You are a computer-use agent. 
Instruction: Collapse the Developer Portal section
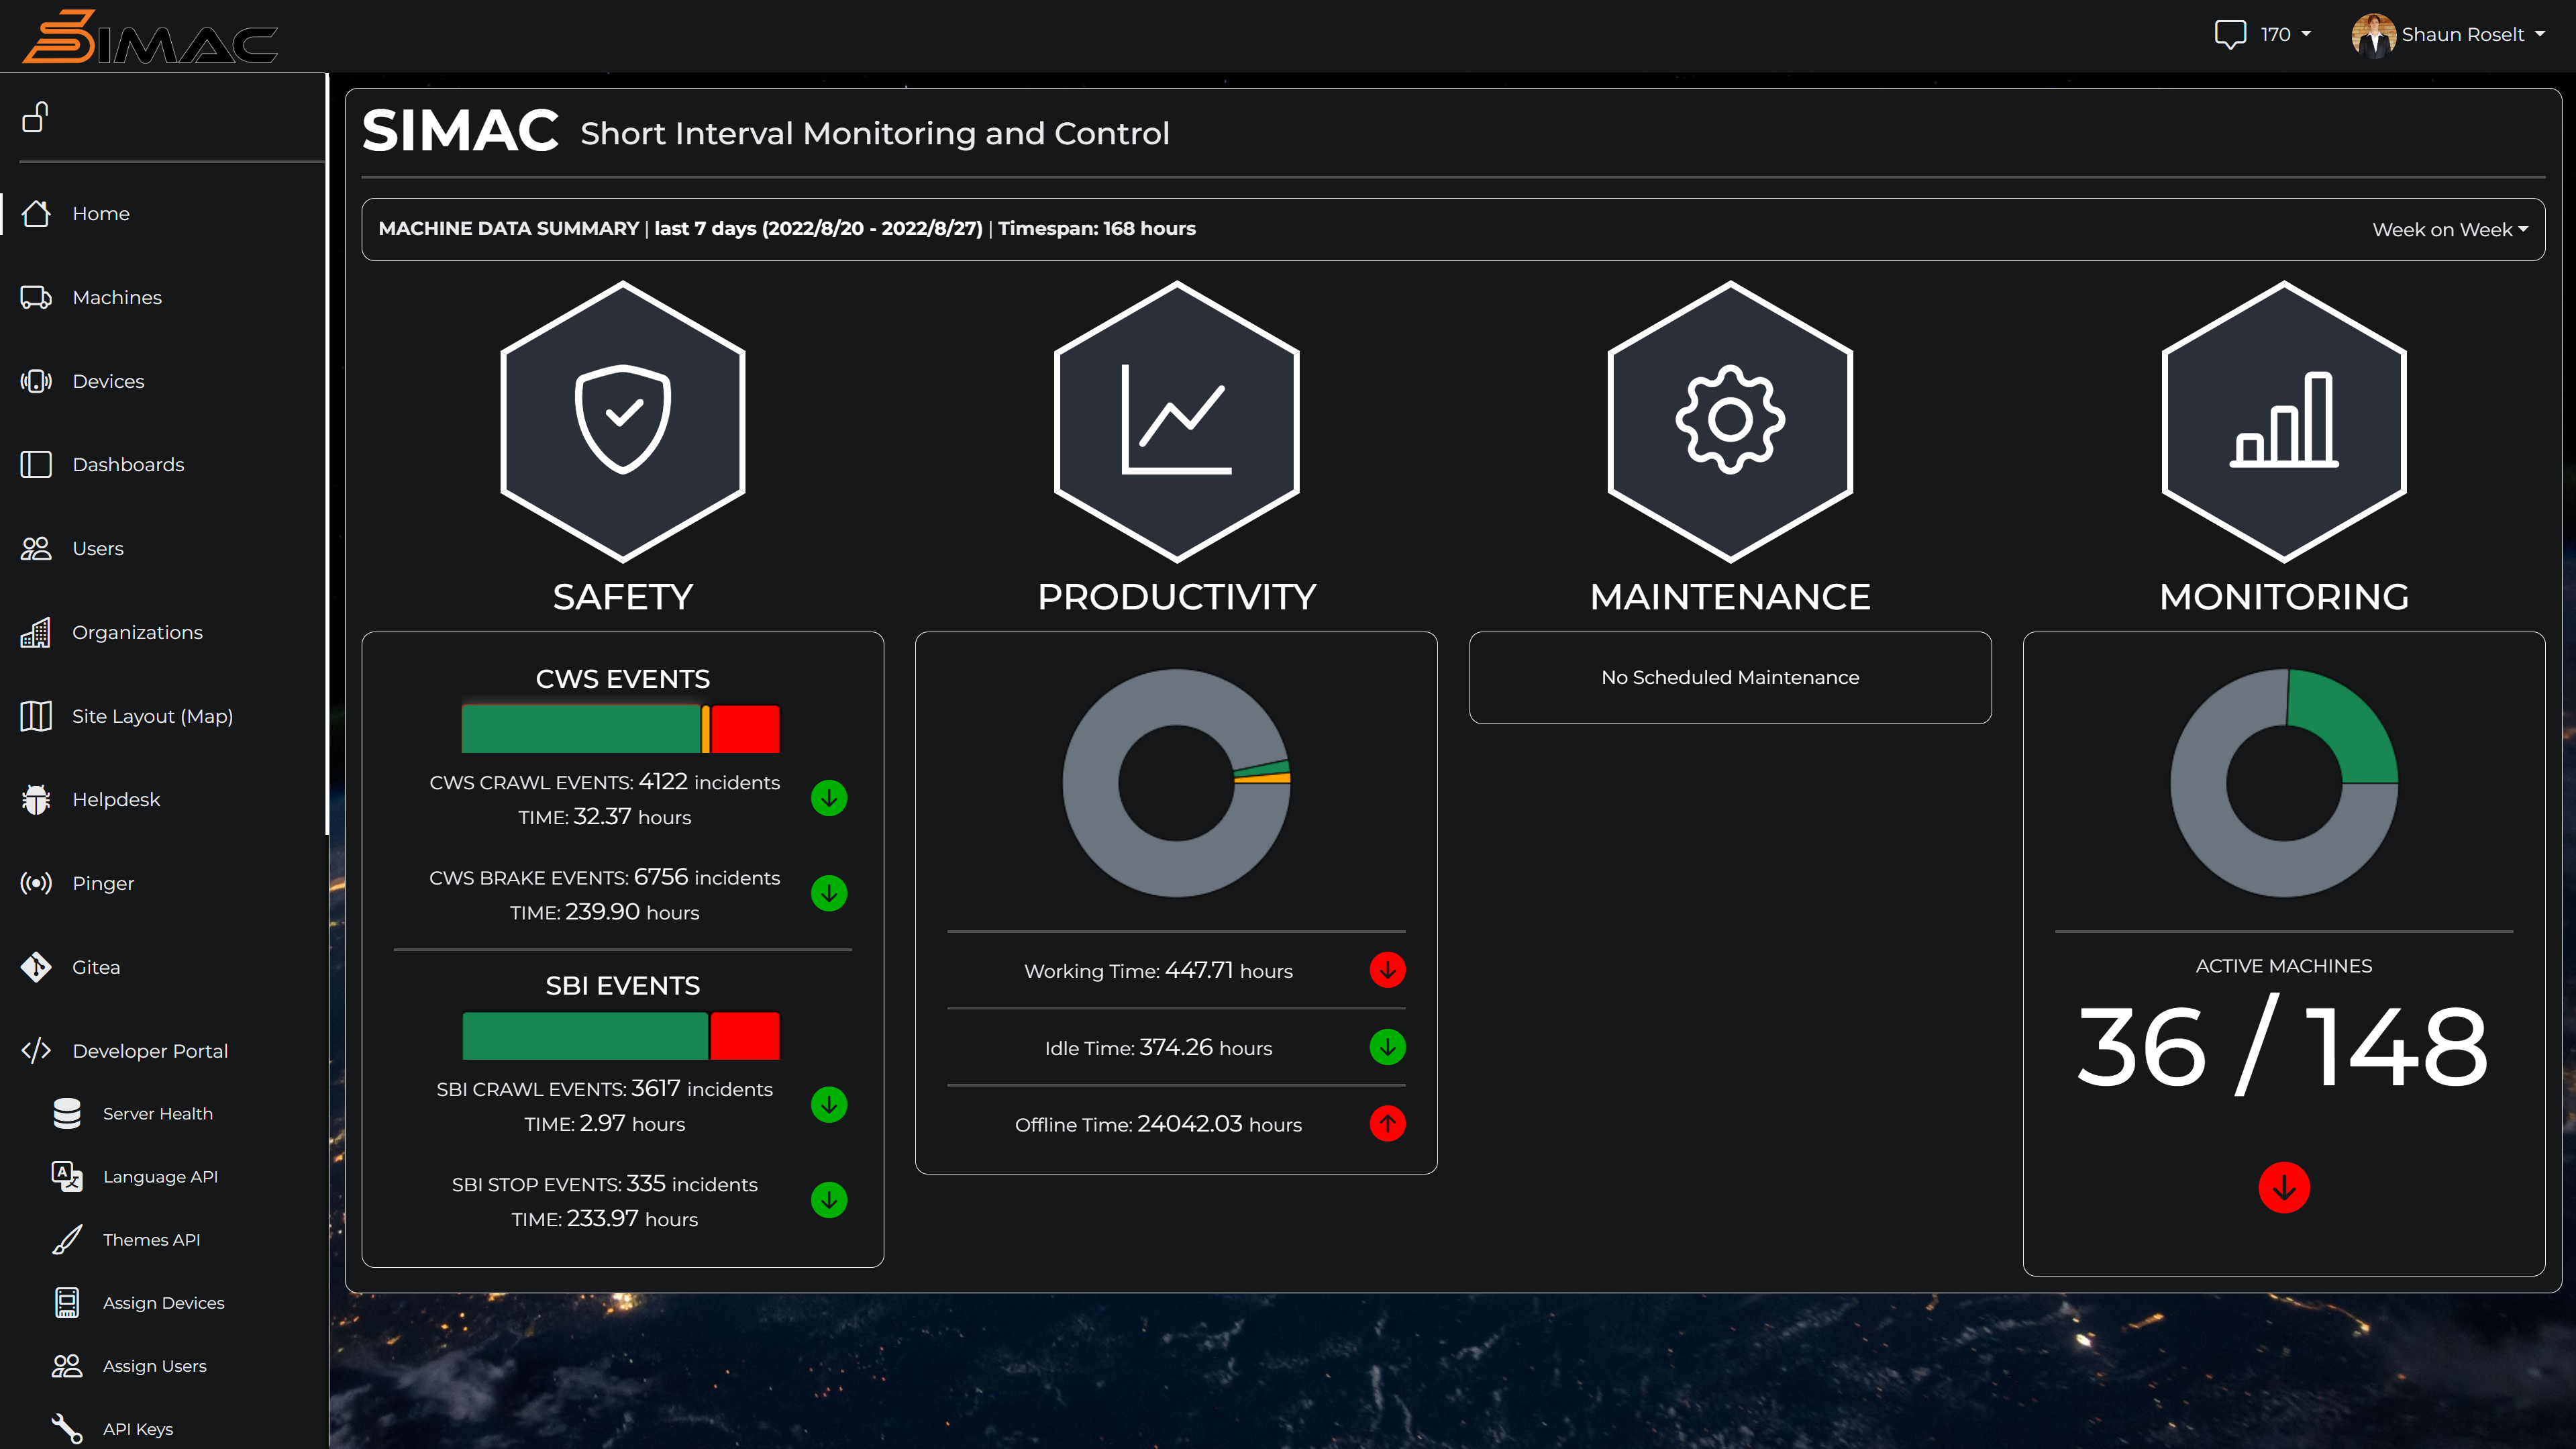tap(150, 1051)
